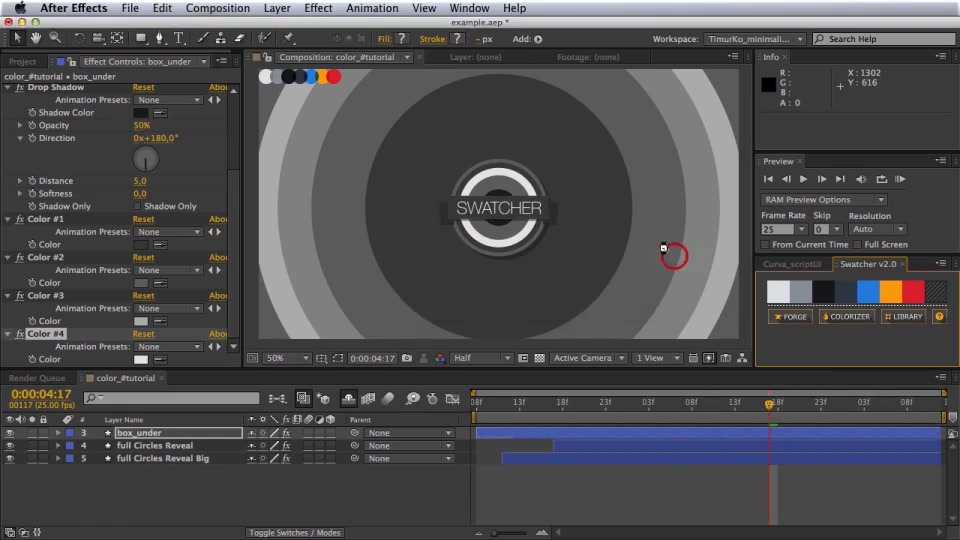Collapse the Drop Shadow effect group
The image size is (960, 540).
click(8, 88)
